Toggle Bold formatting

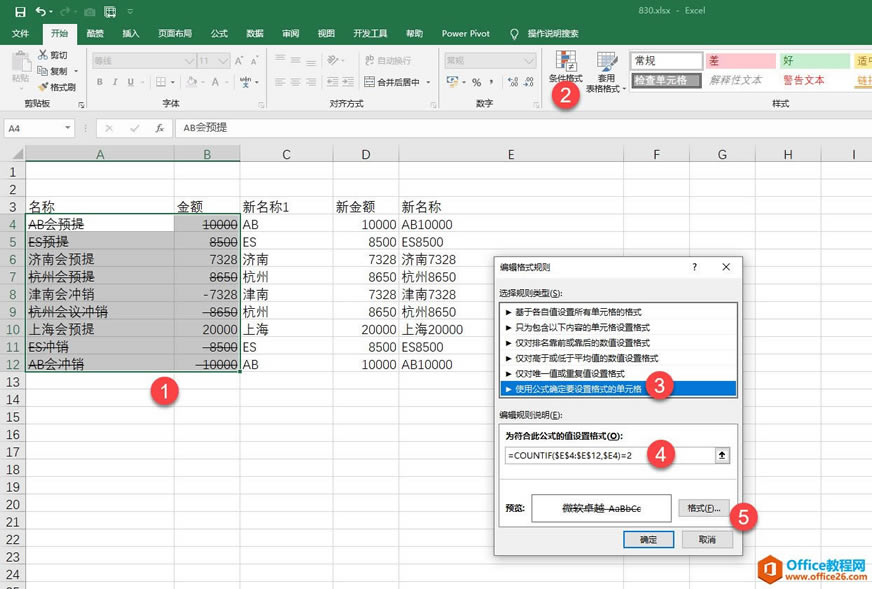(100, 82)
